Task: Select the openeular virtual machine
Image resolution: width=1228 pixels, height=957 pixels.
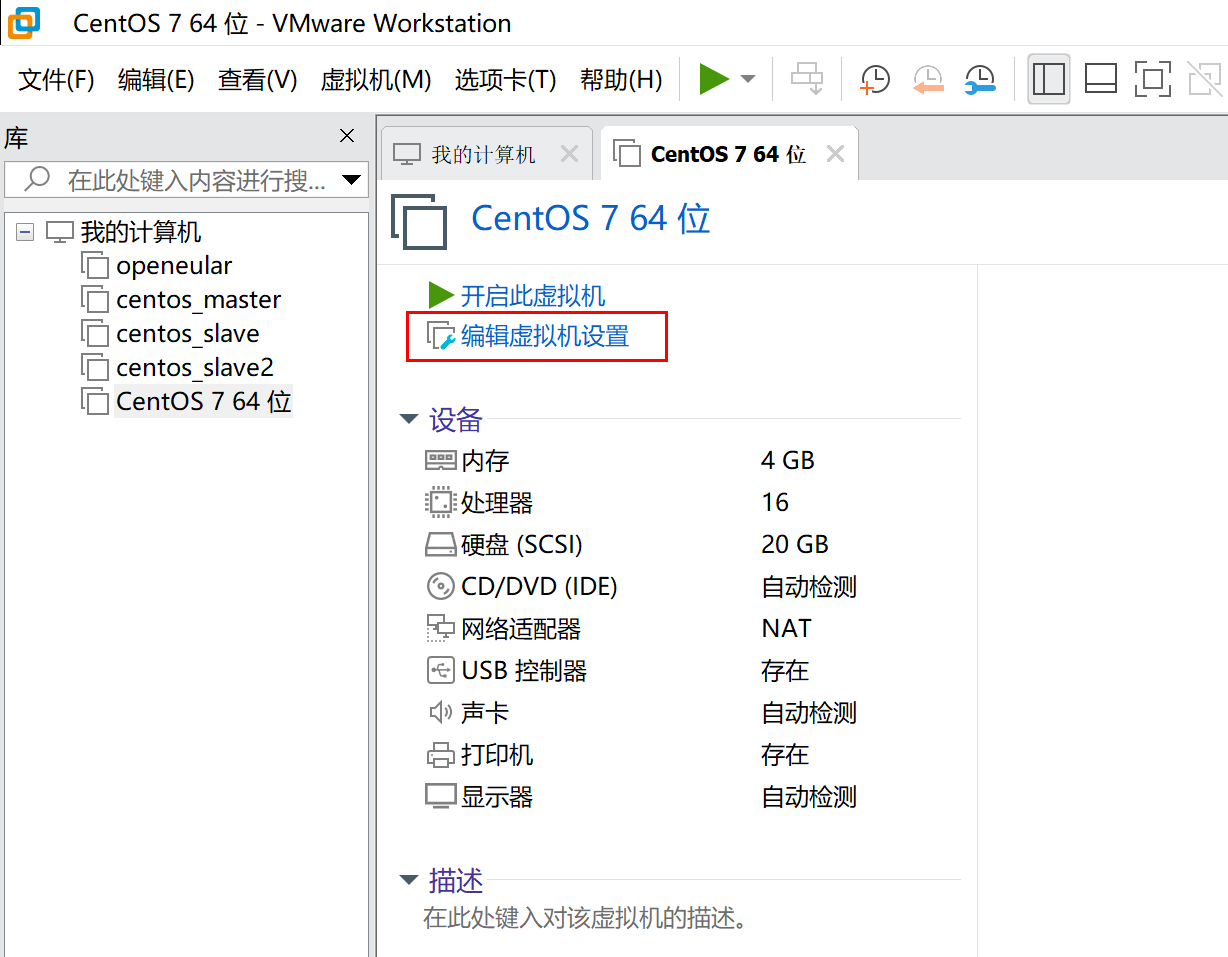Action: coord(174,266)
